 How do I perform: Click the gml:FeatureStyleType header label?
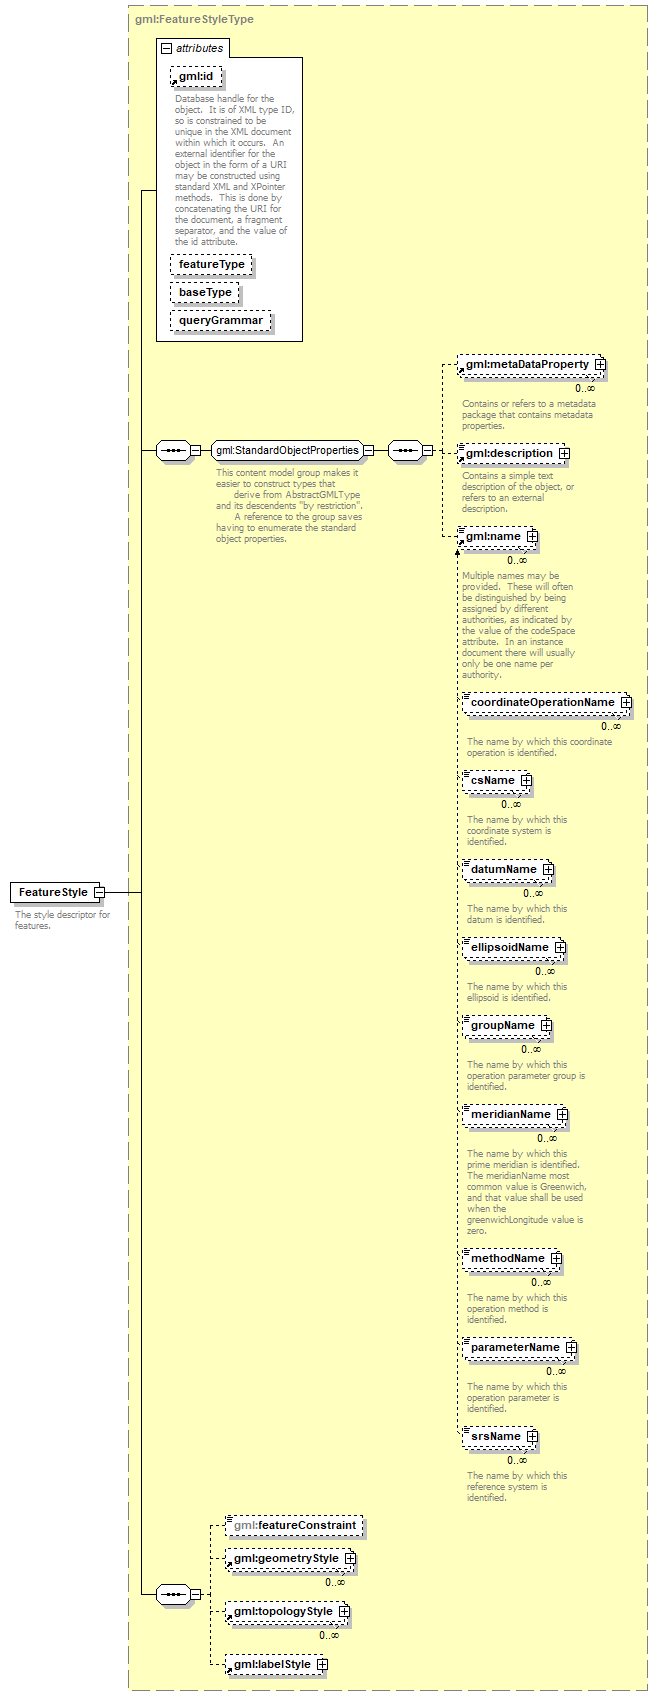pyautogui.click(x=194, y=19)
